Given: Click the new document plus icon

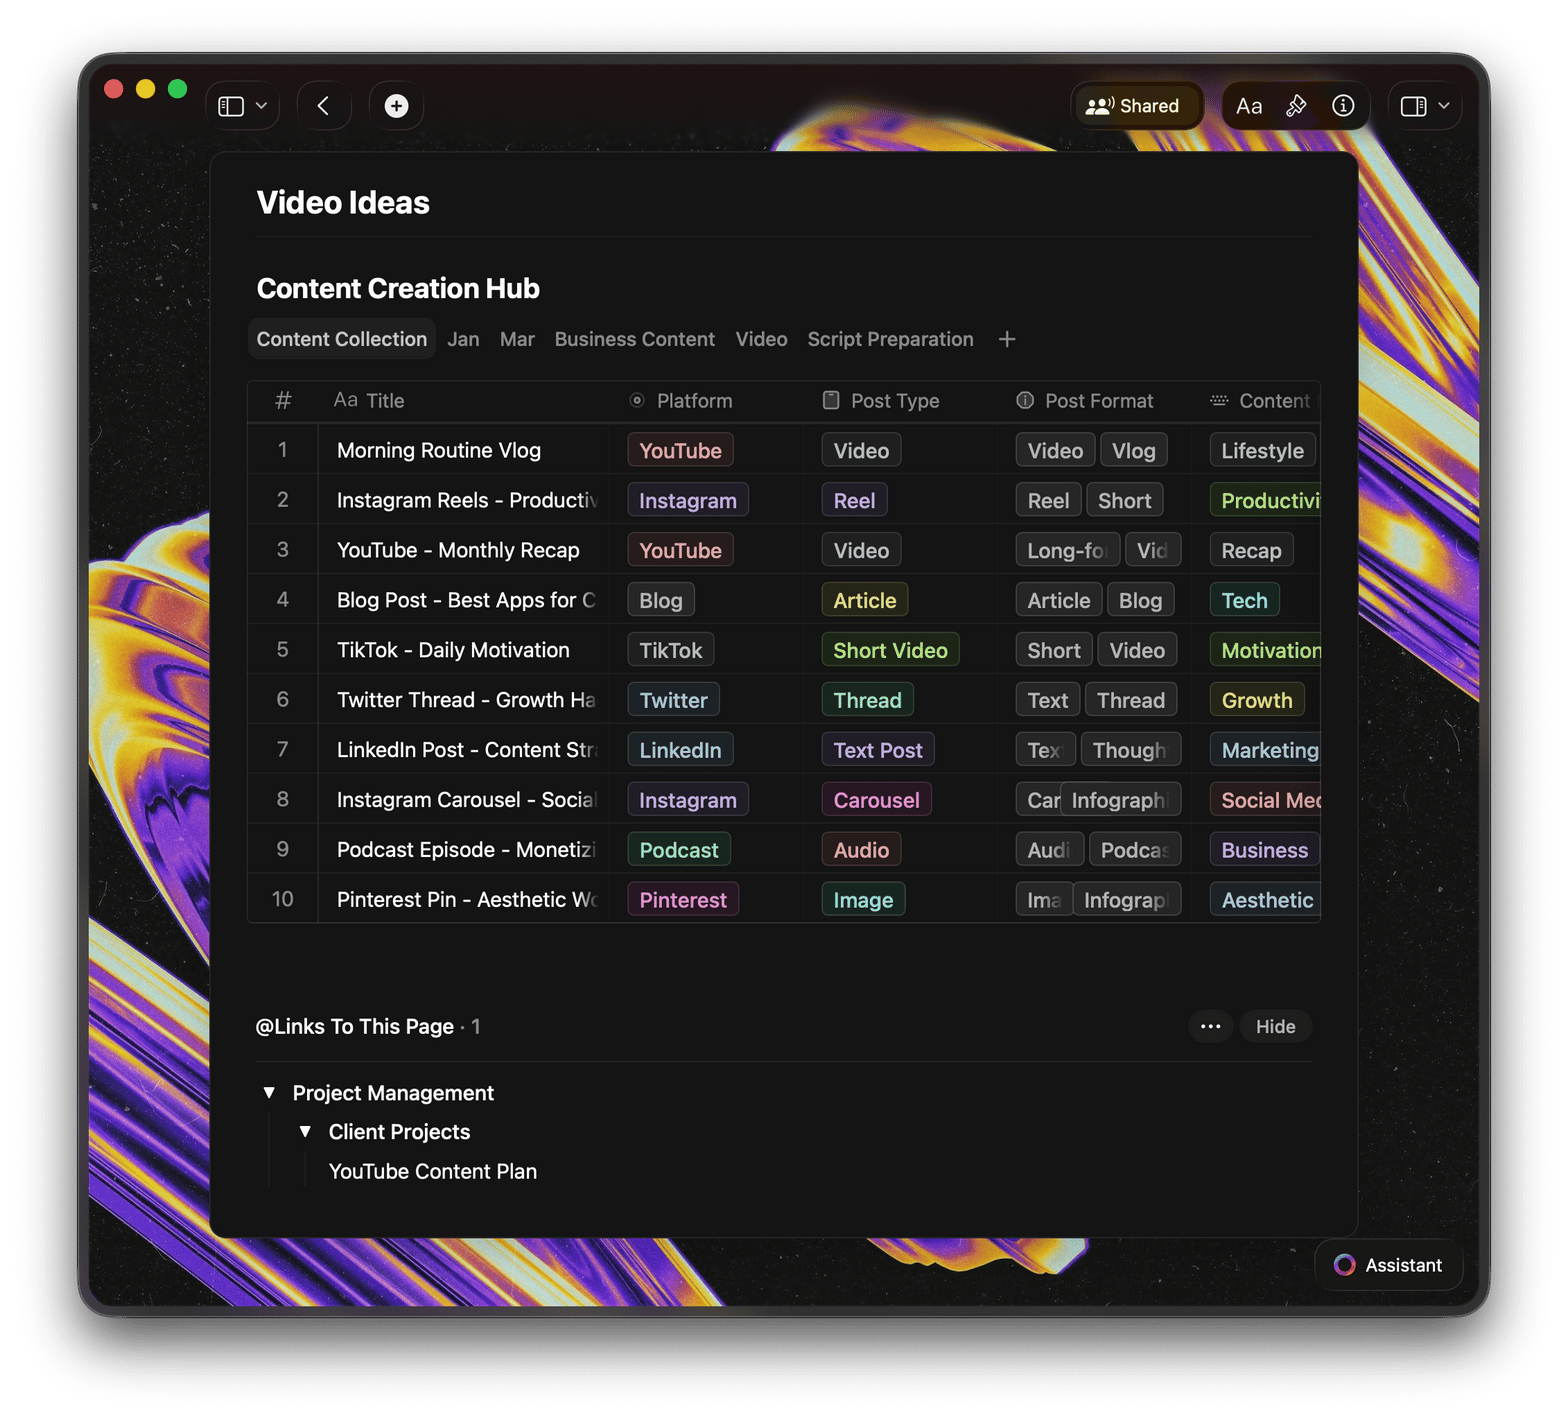Looking at the screenshot, I should (396, 106).
